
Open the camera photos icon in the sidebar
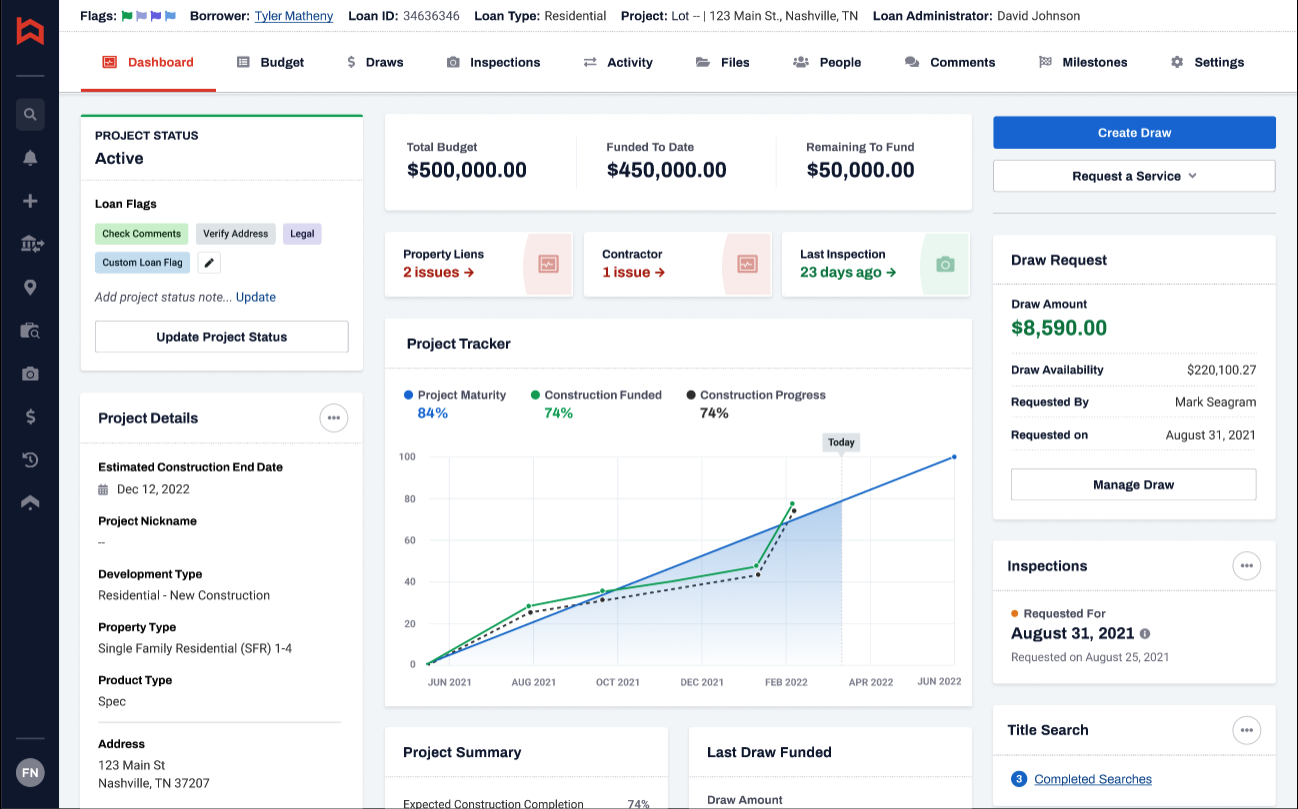[30, 374]
